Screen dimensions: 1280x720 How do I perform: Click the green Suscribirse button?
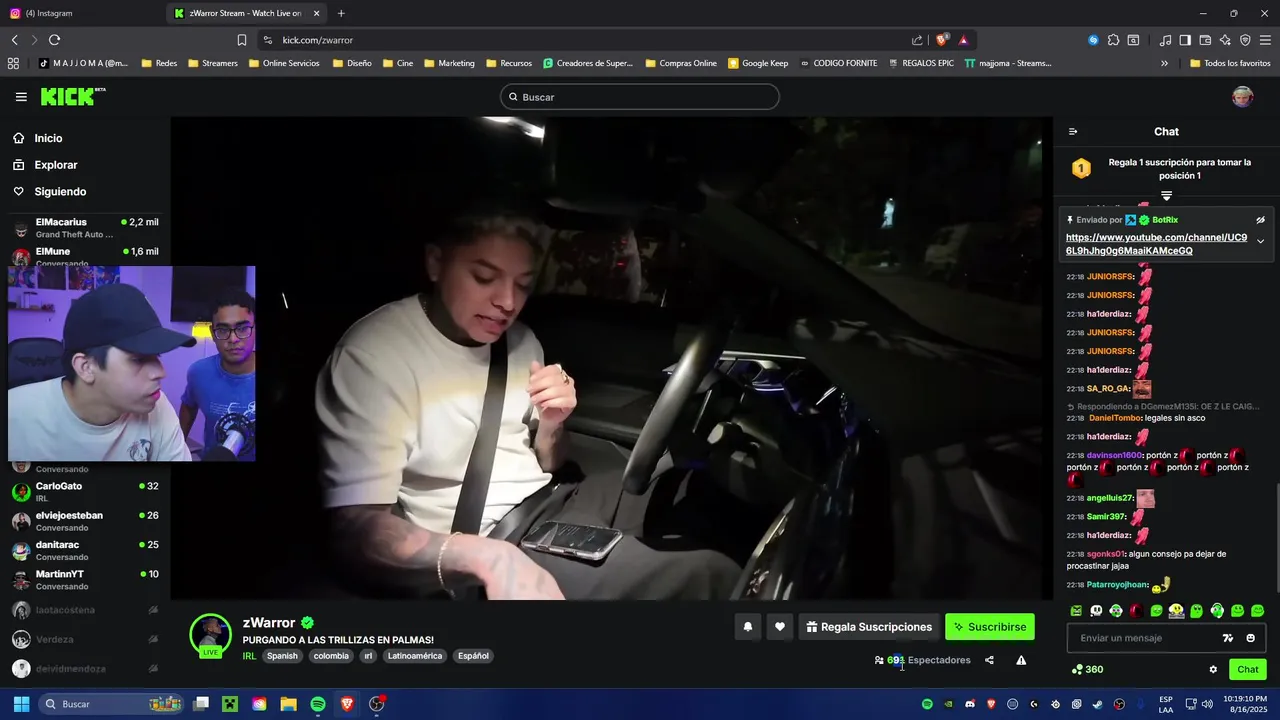pyautogui.click(x=990, y=627)
